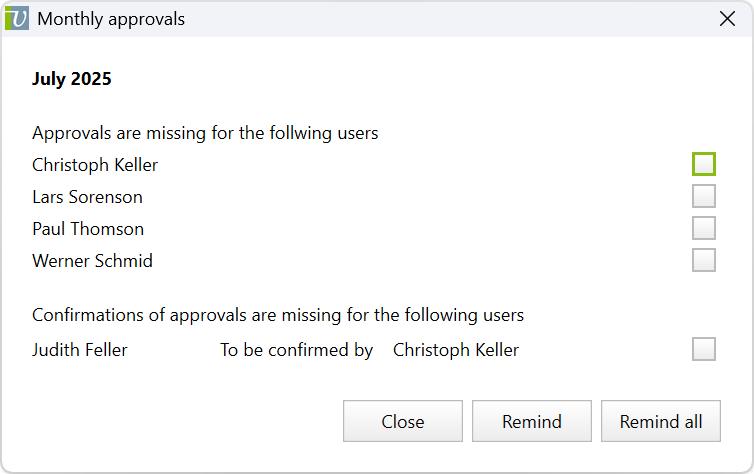Click the 'To be confirmed by' text

(x=297, y=350)
